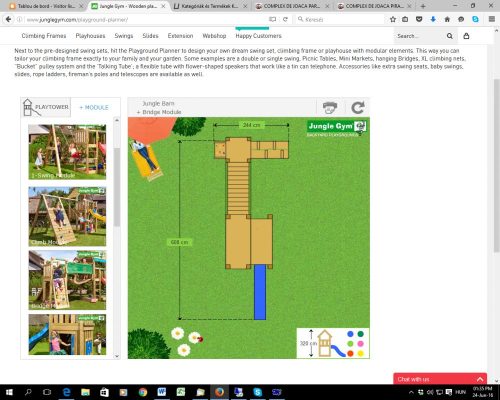
Task: Select the Climb Module thumbnail
Action: [x=67, y=216]
